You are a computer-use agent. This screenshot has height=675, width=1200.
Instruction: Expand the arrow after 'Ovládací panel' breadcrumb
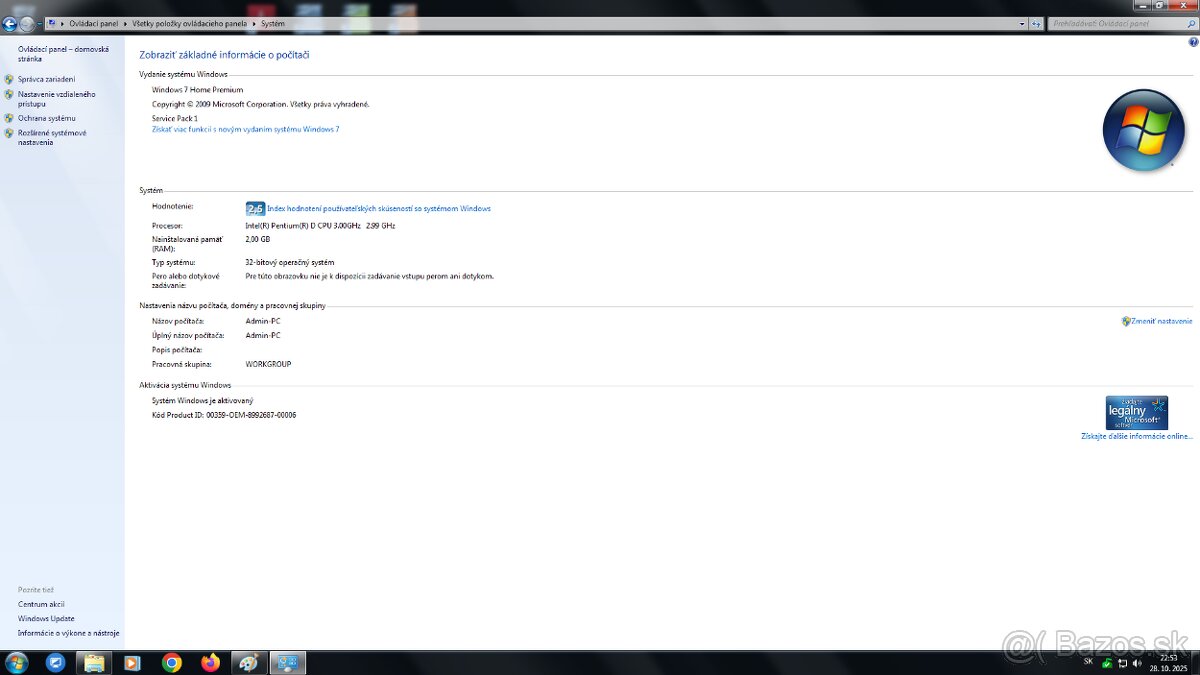tap(124, 23)
